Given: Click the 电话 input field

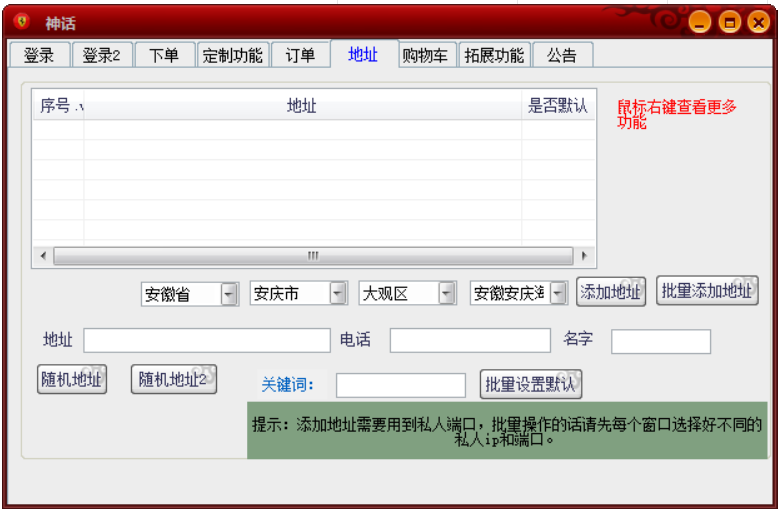Looking at the screenshot, I should click(x=469, y=341).
